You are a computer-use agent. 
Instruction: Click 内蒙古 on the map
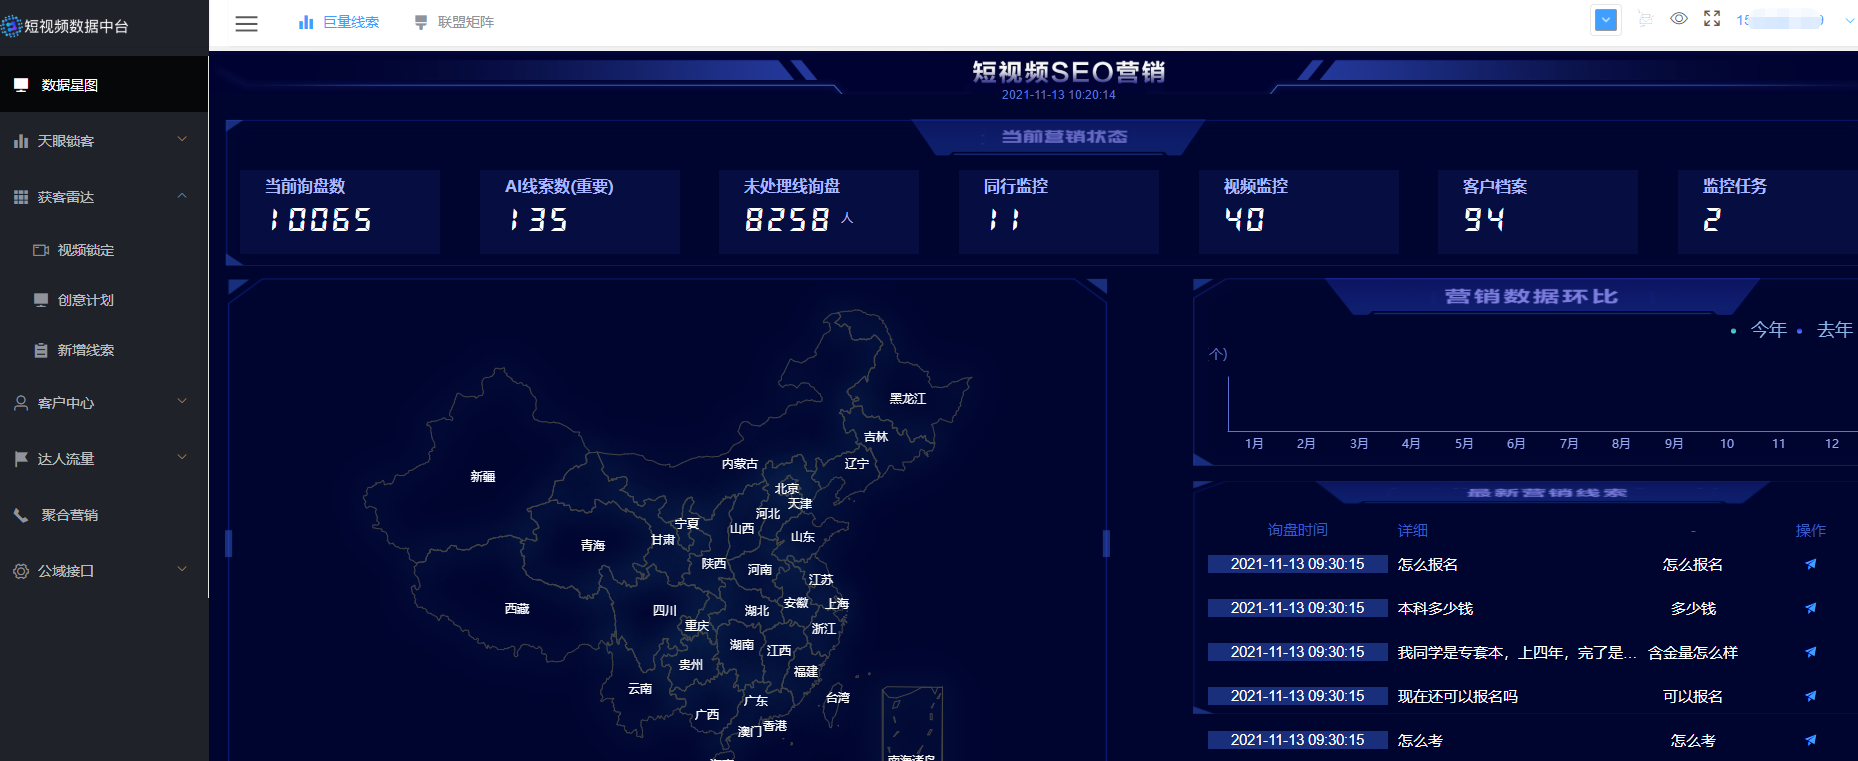pos(740,464)
